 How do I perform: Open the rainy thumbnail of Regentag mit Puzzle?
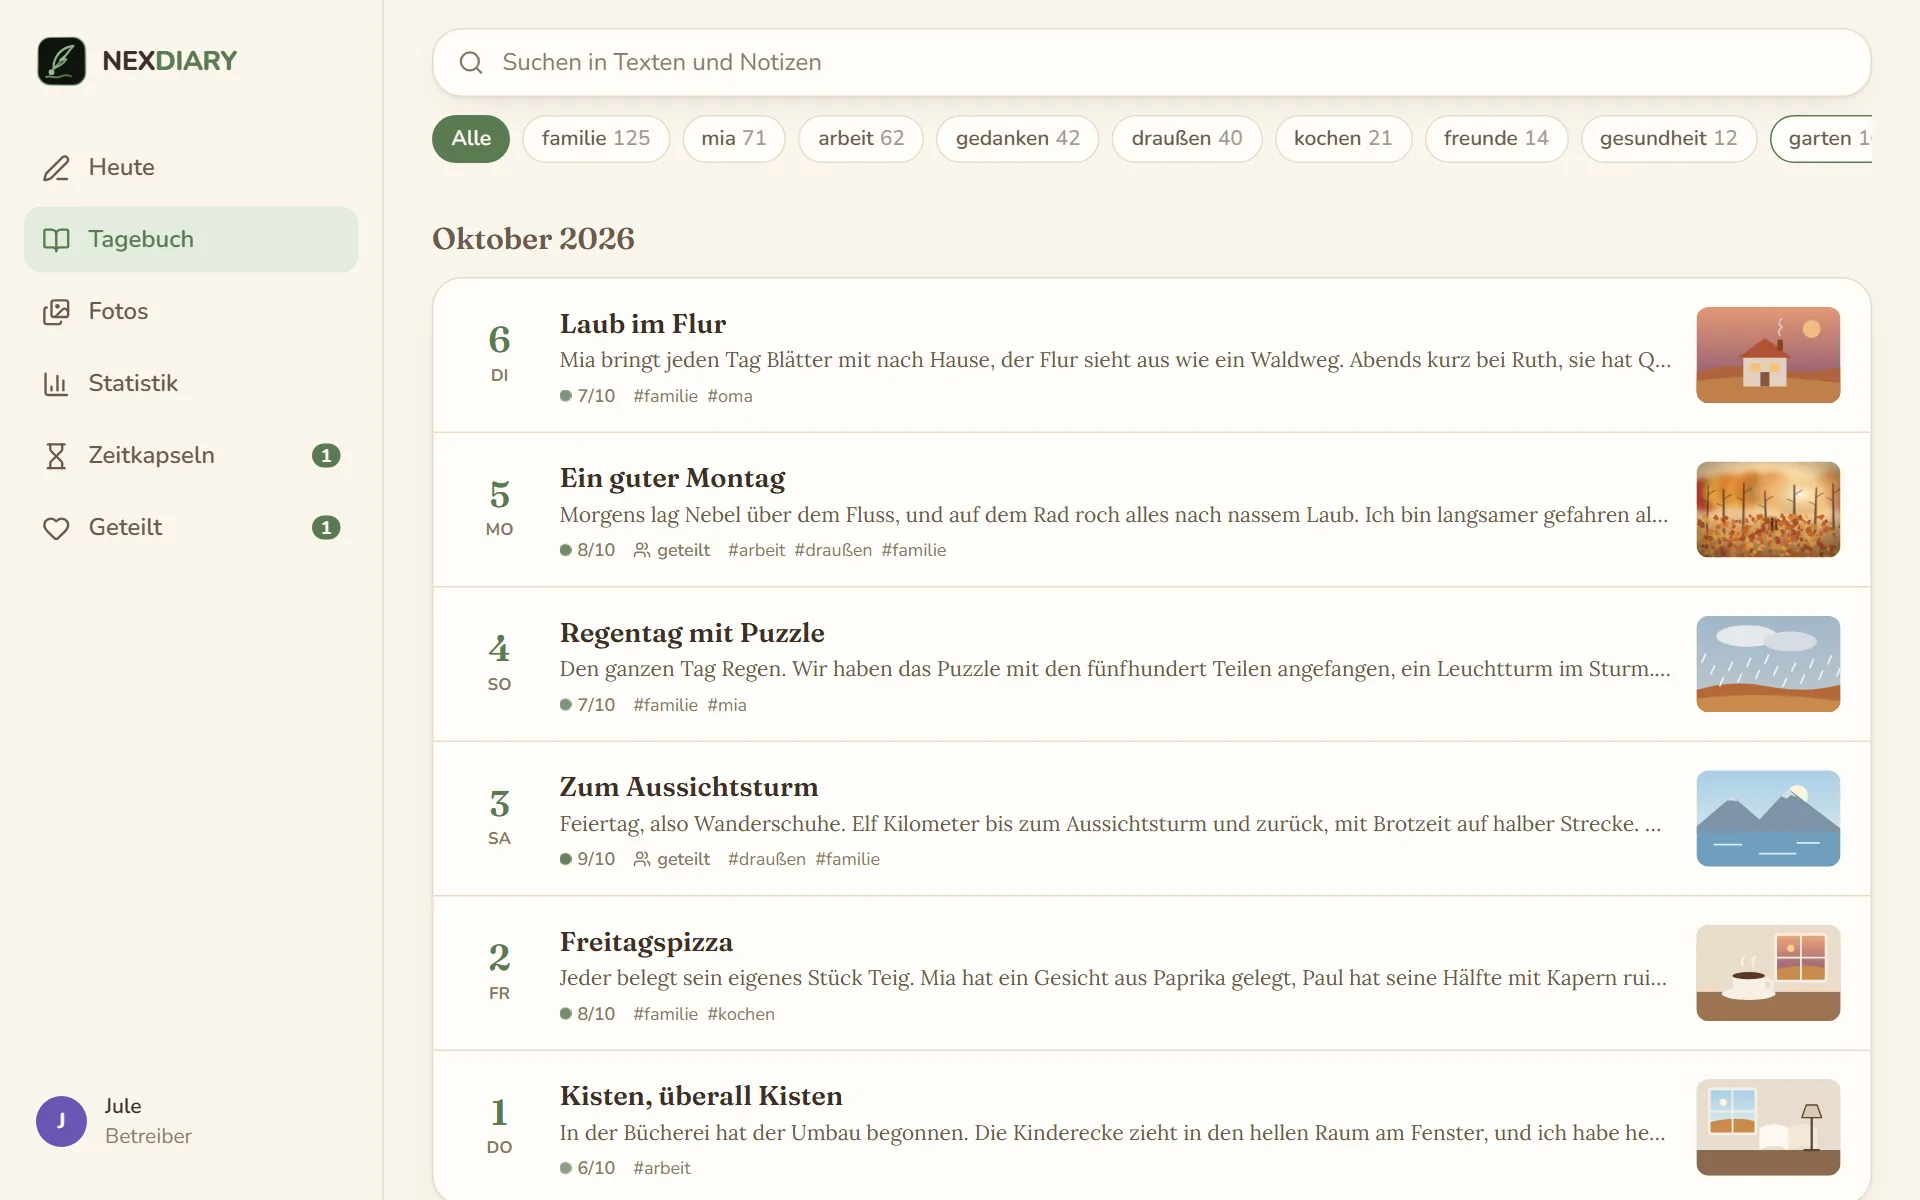click(x=1768, y=664)
